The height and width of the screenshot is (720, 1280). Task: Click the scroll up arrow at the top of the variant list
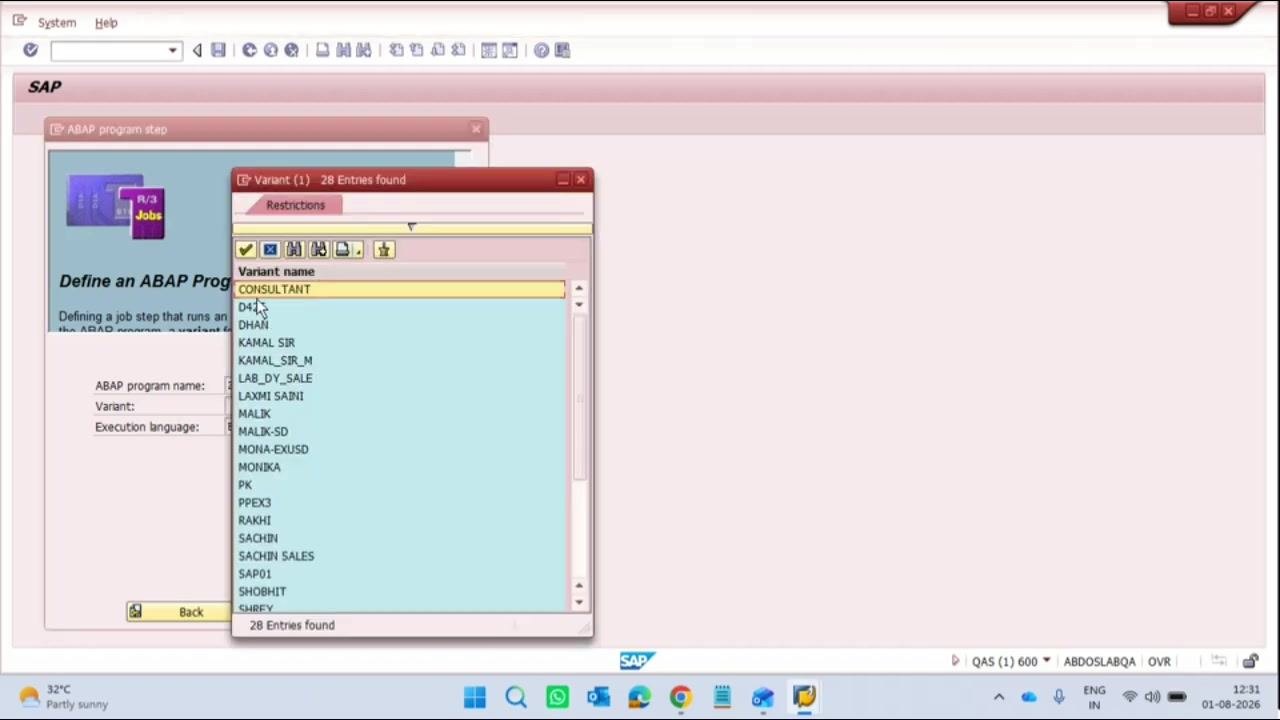point(578,288)
